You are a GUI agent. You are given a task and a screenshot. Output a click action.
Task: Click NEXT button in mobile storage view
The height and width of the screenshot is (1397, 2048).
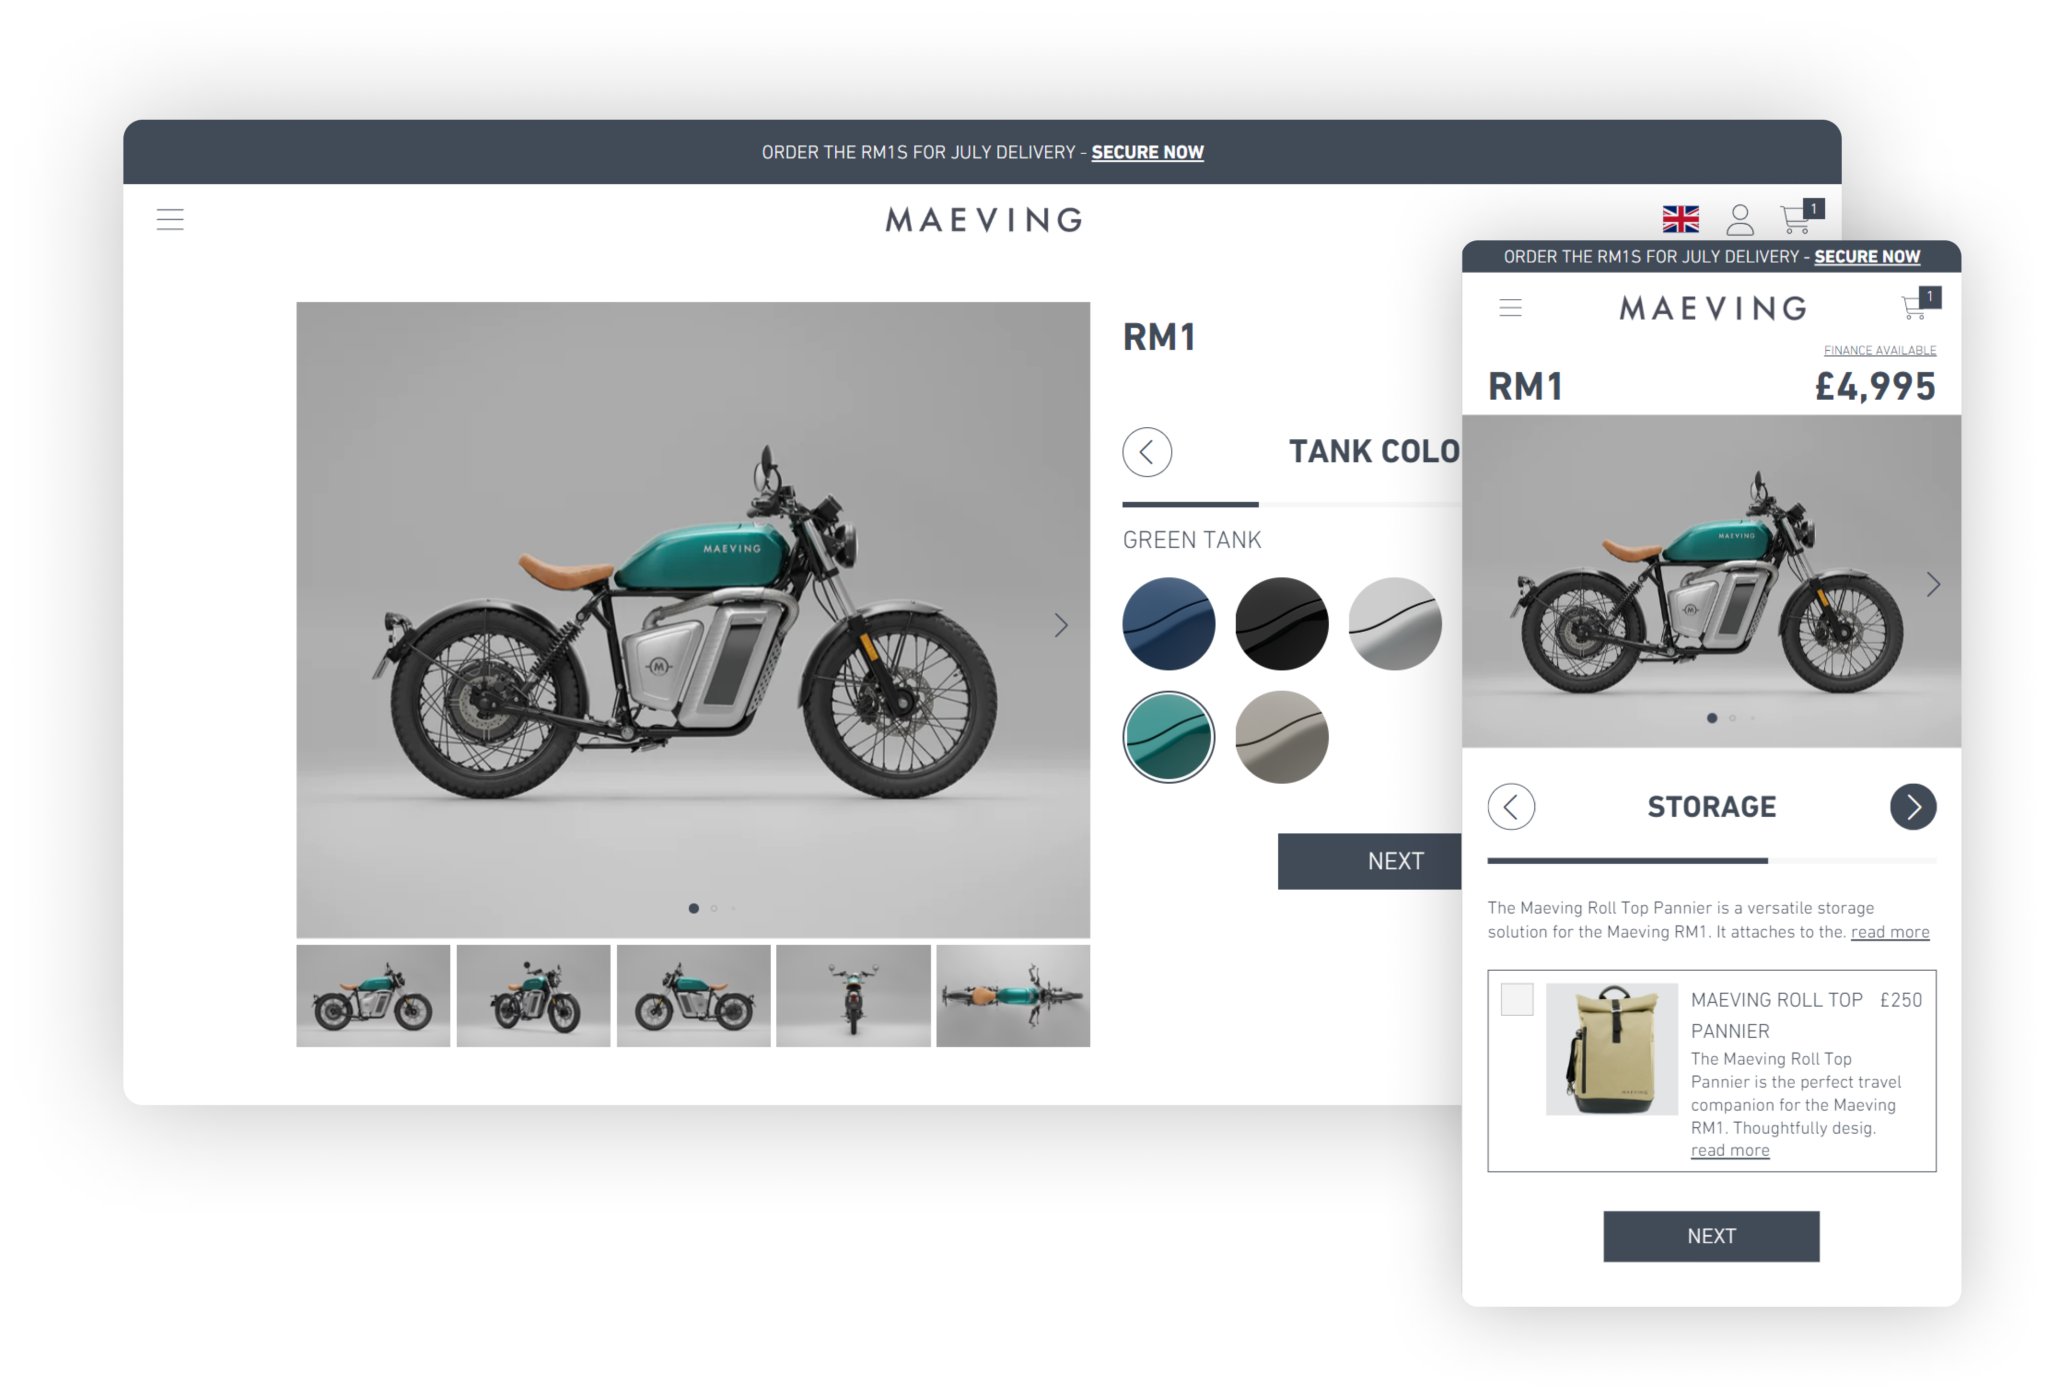coord(1711,1236)
